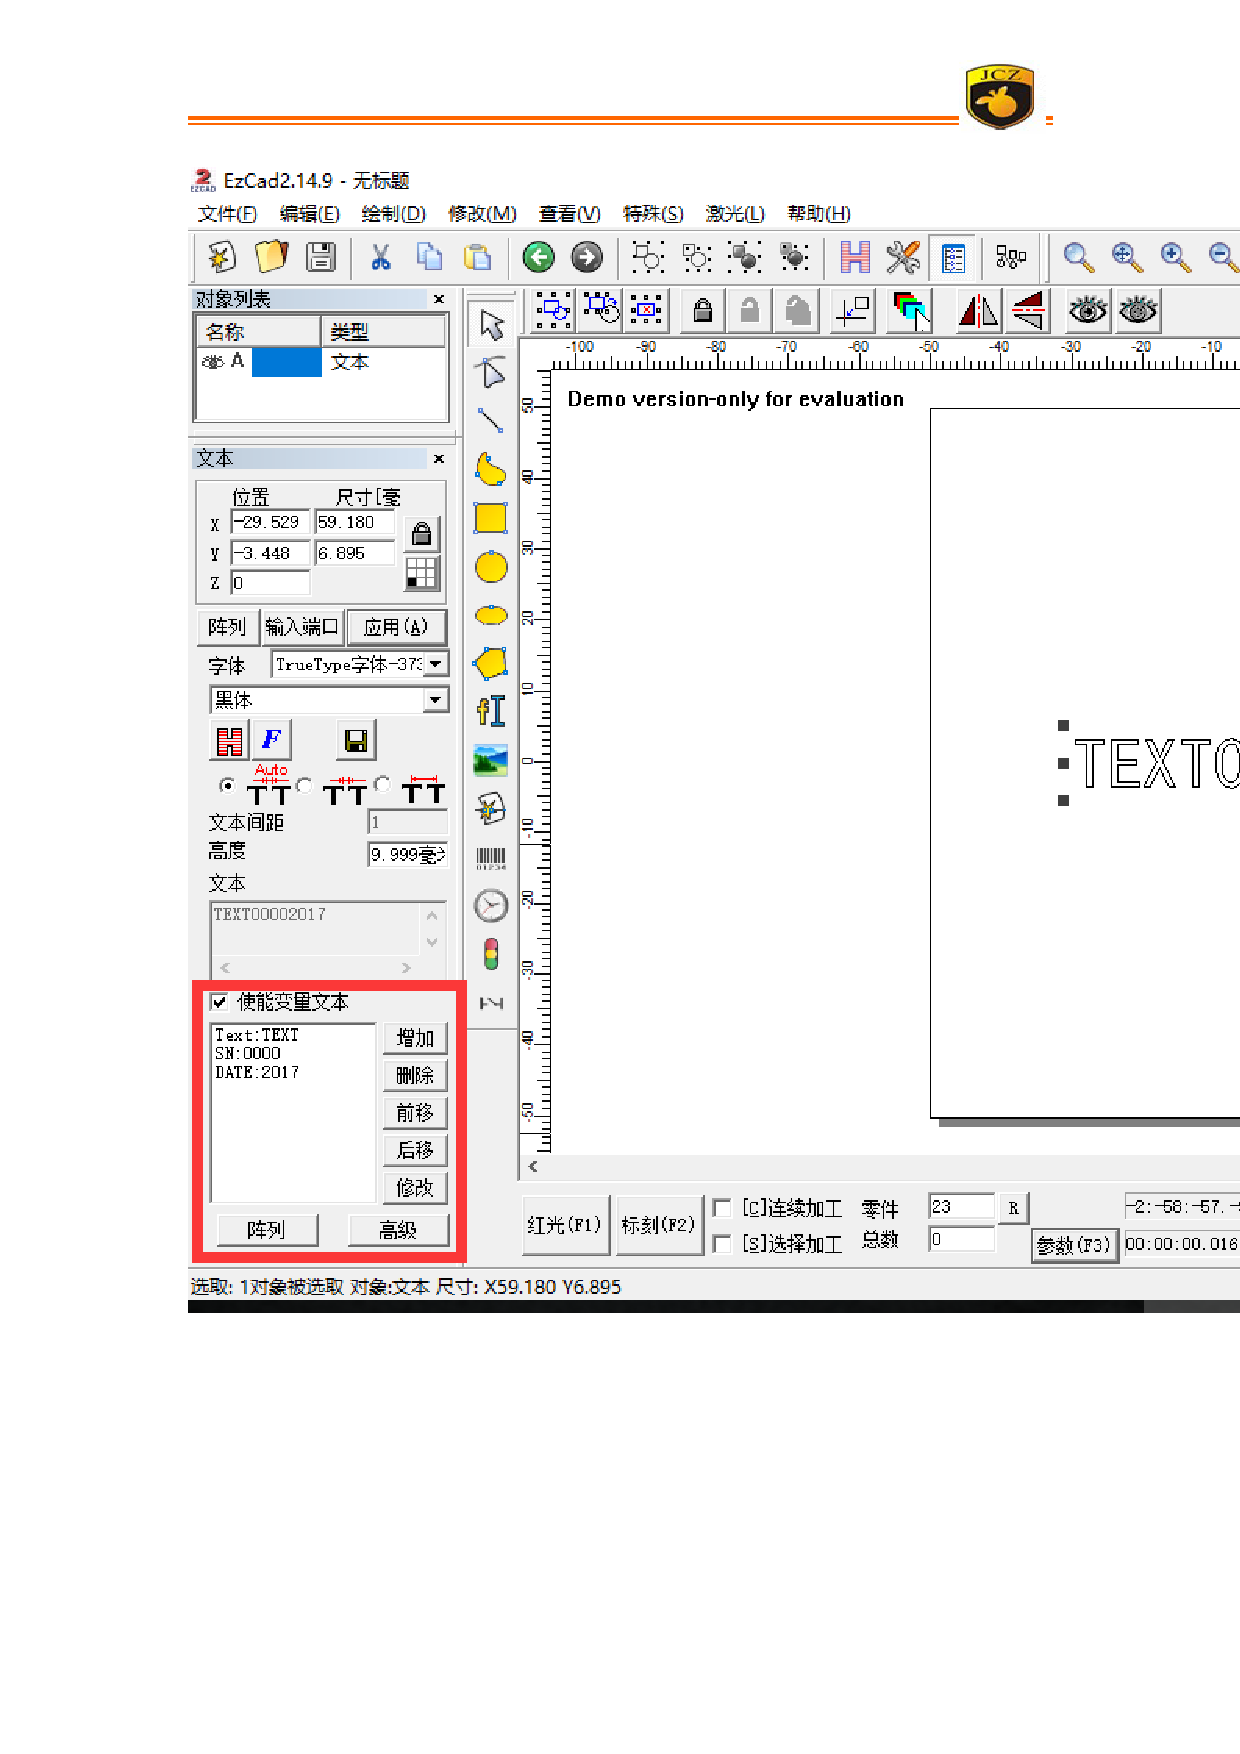This screenshot has height=1754, width=1240.
Task: Click the blue color cell in object list
Action: point(286,362)
